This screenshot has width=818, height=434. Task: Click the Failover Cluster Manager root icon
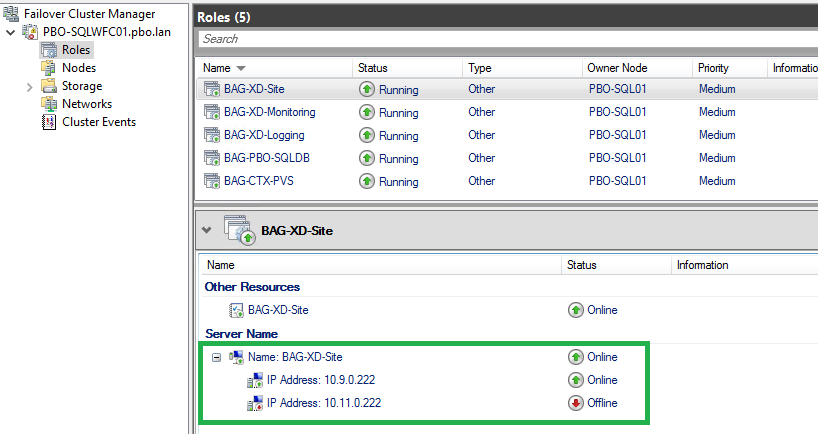(11, 14)
